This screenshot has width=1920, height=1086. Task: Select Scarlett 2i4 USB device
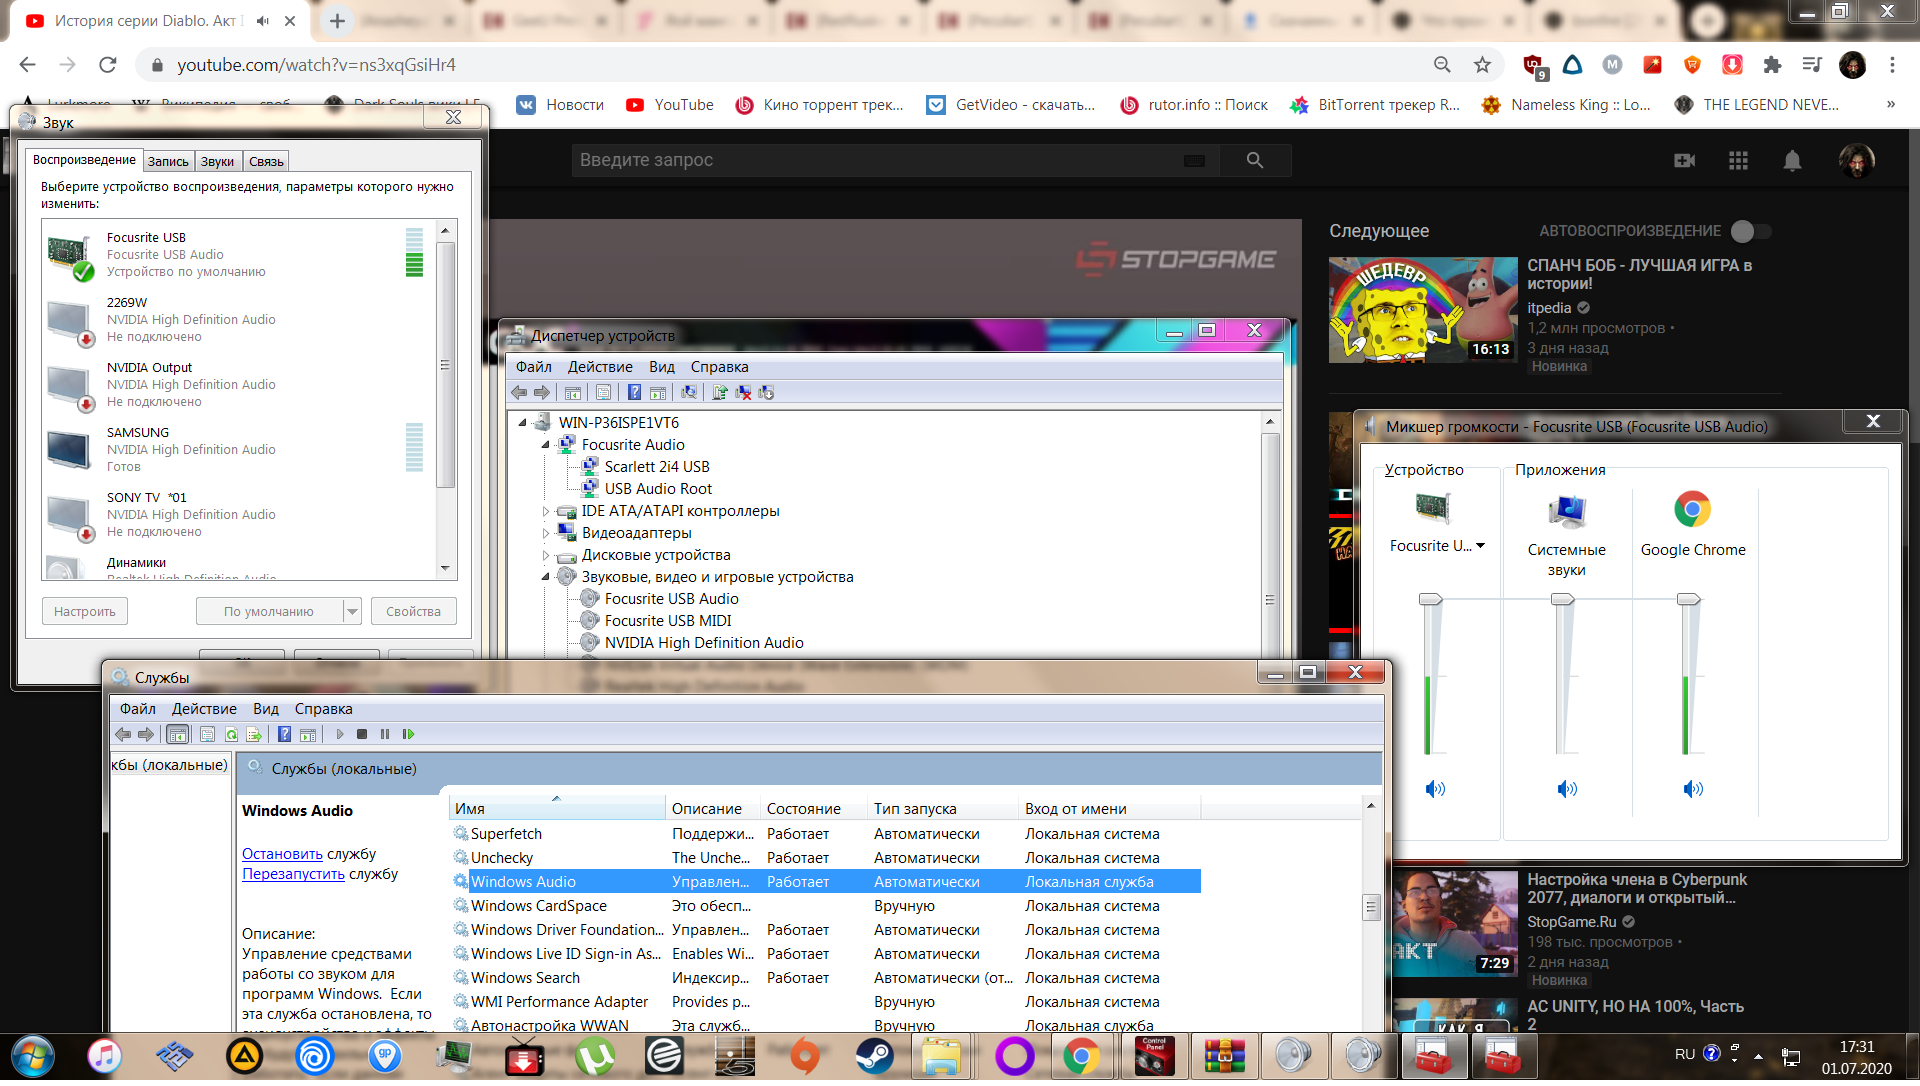(657, 467)
